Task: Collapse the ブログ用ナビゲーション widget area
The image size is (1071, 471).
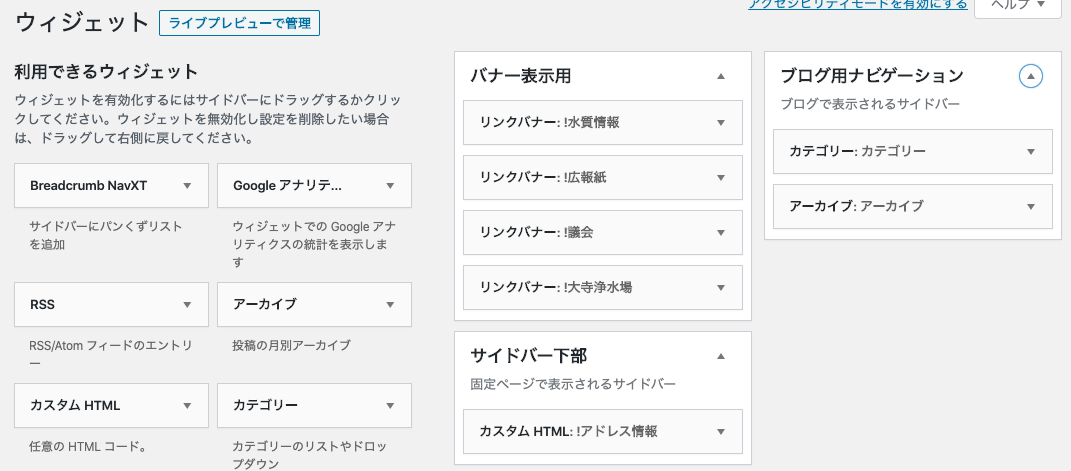Action: 1030,76
